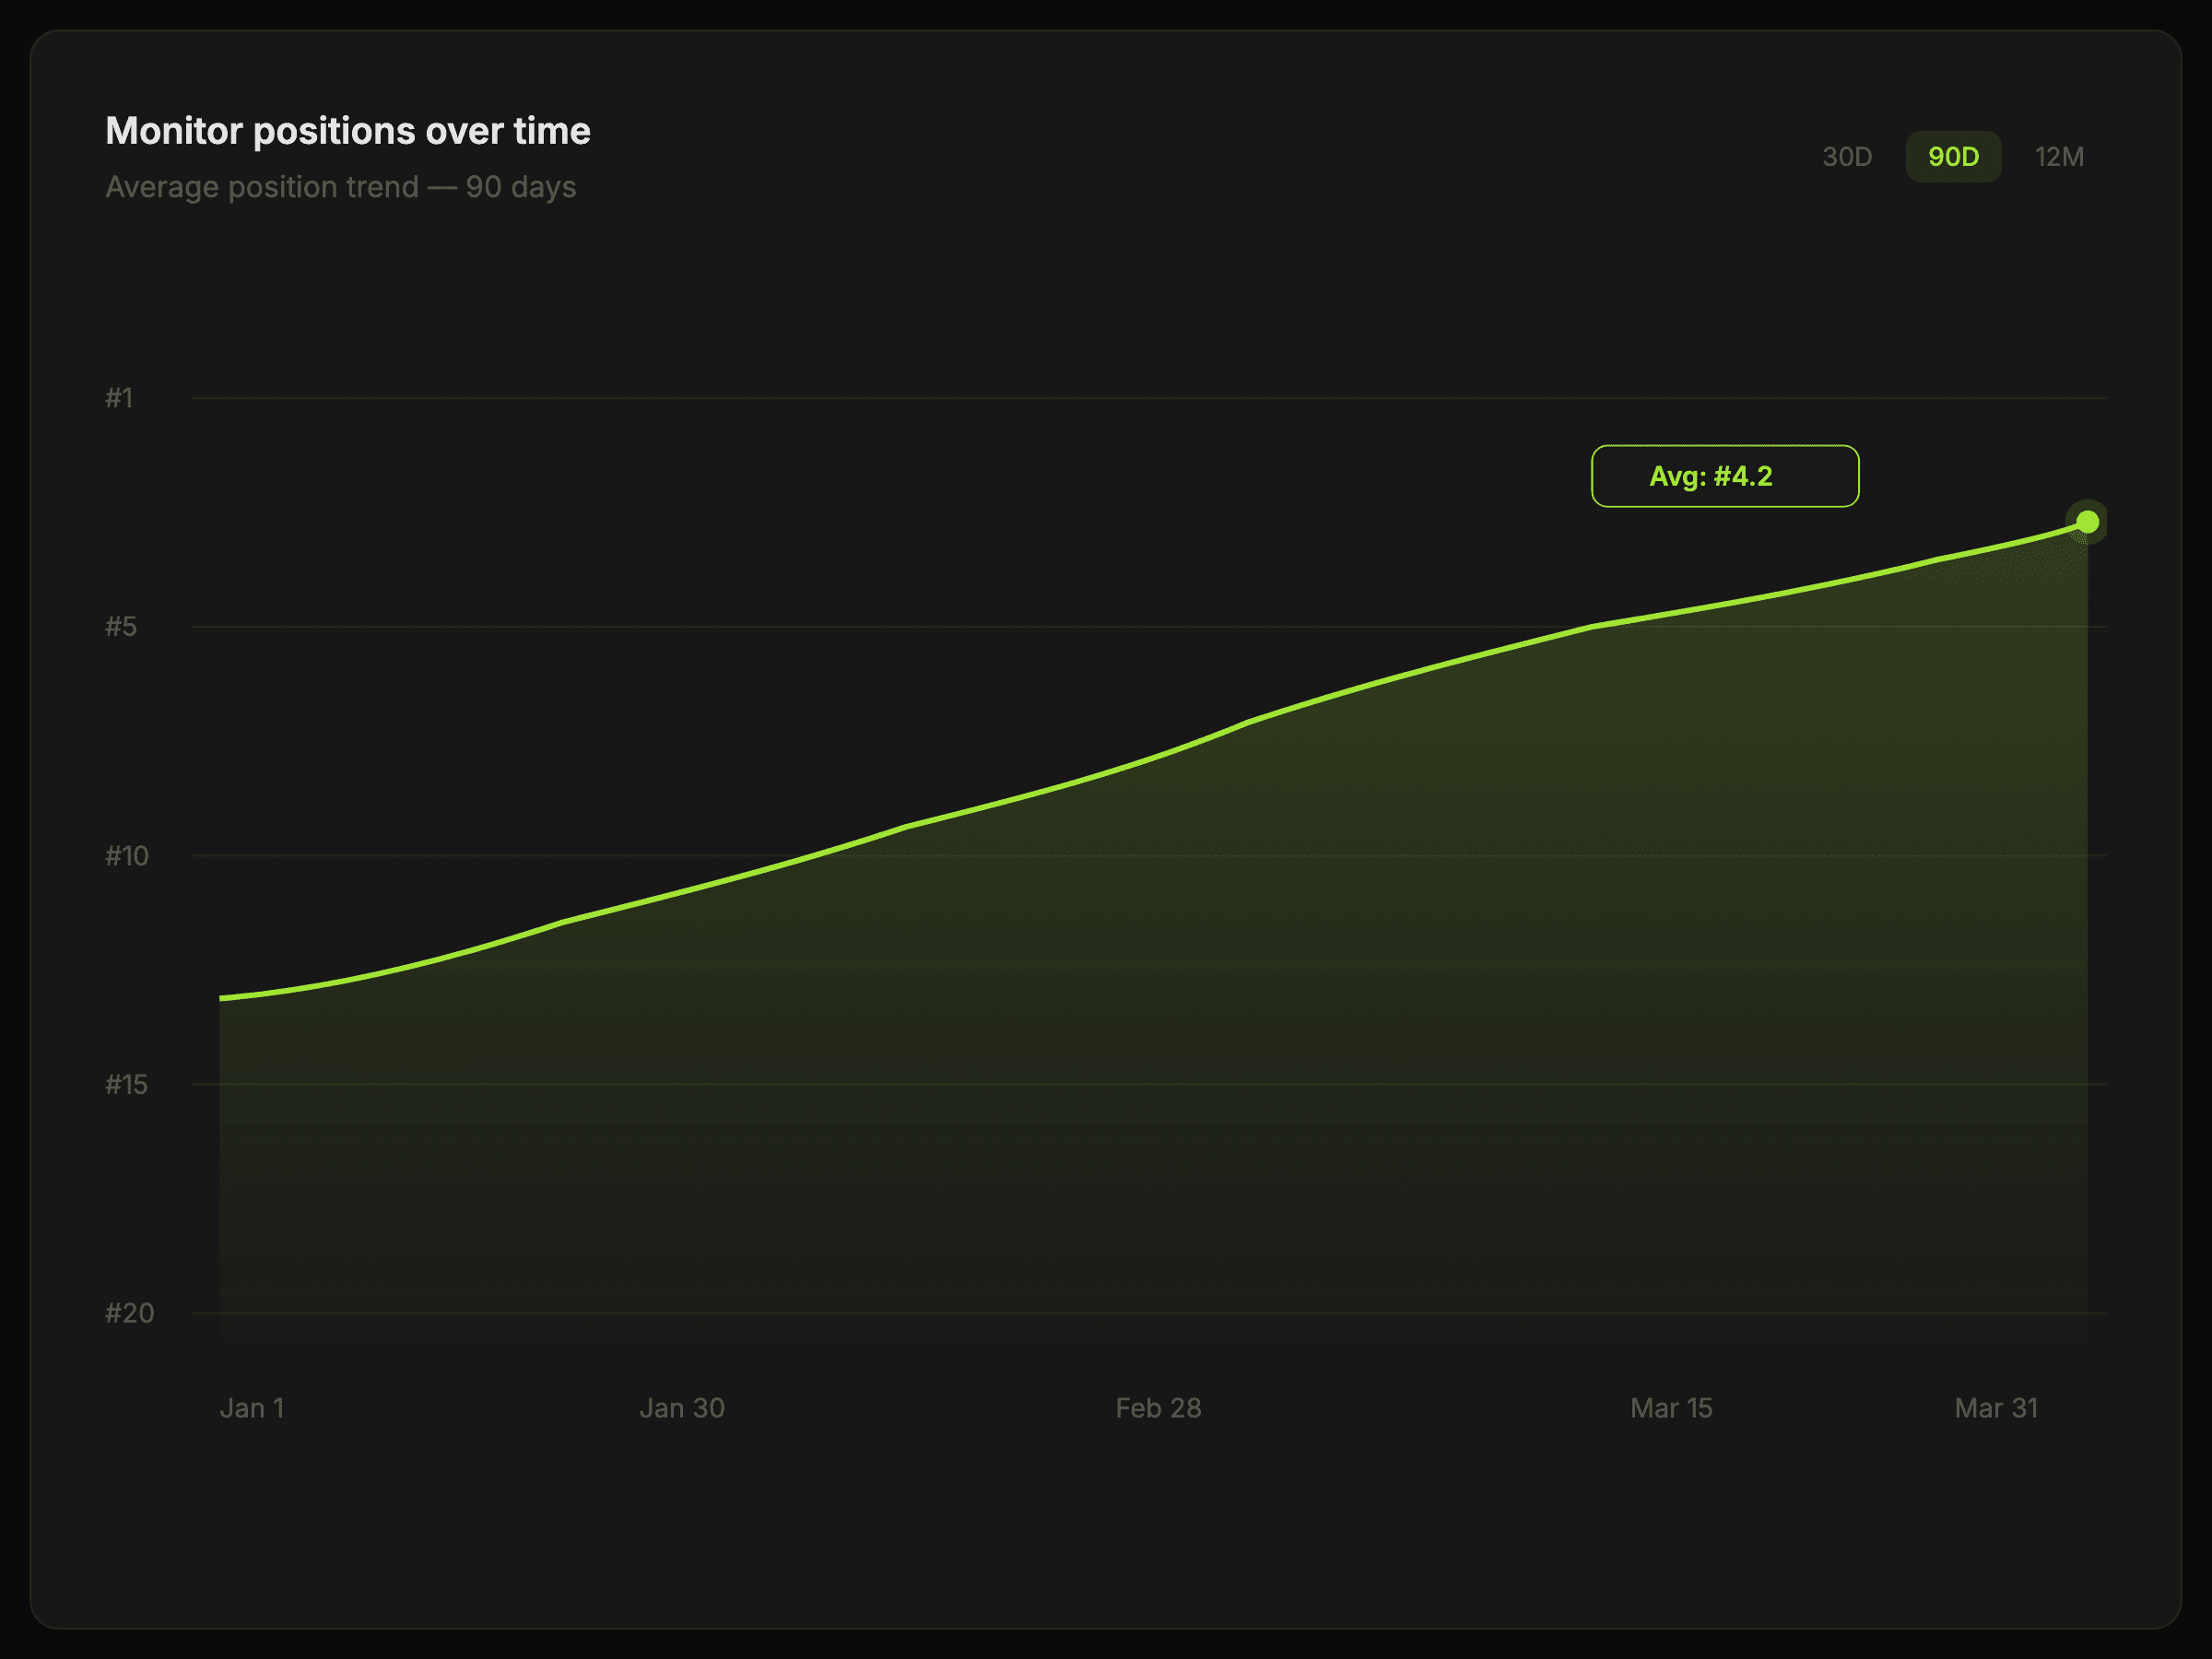Click the Jan 1 axis label
This screenshot has width=2212, height=1659.
click(x=252, y=1408)
